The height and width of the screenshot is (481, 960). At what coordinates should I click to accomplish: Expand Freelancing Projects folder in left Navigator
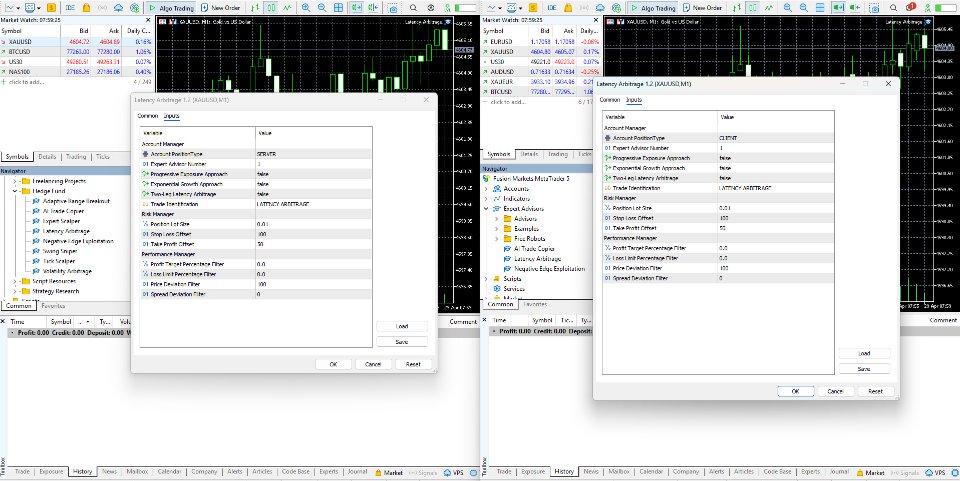[15, 181]
